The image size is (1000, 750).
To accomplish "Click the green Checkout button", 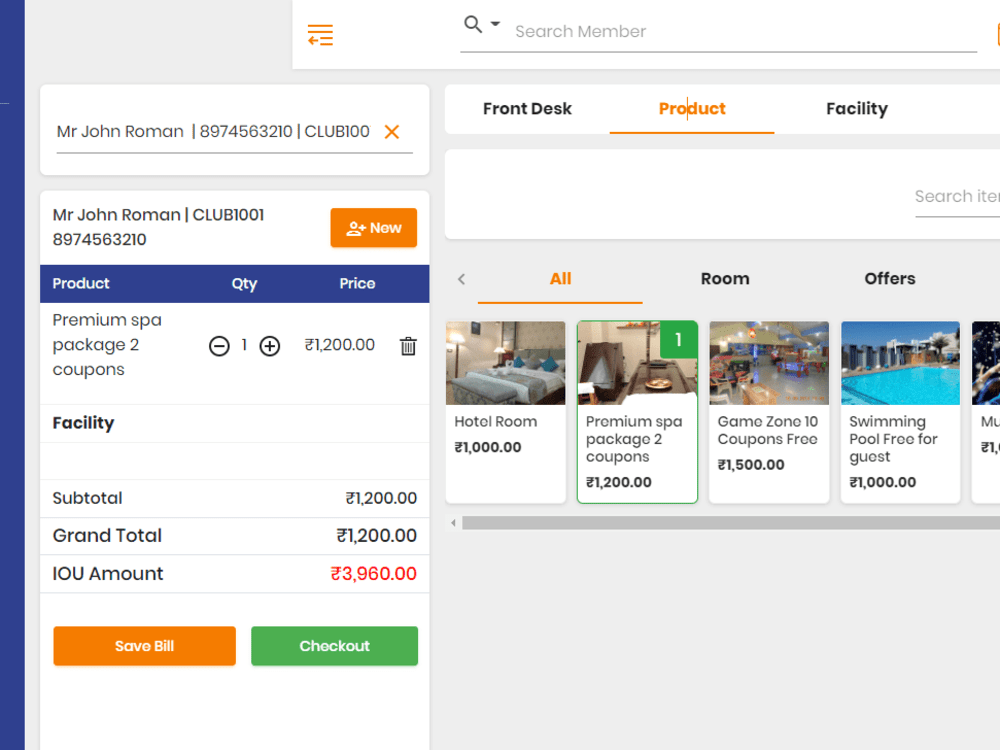I will (x=334, y=646).
